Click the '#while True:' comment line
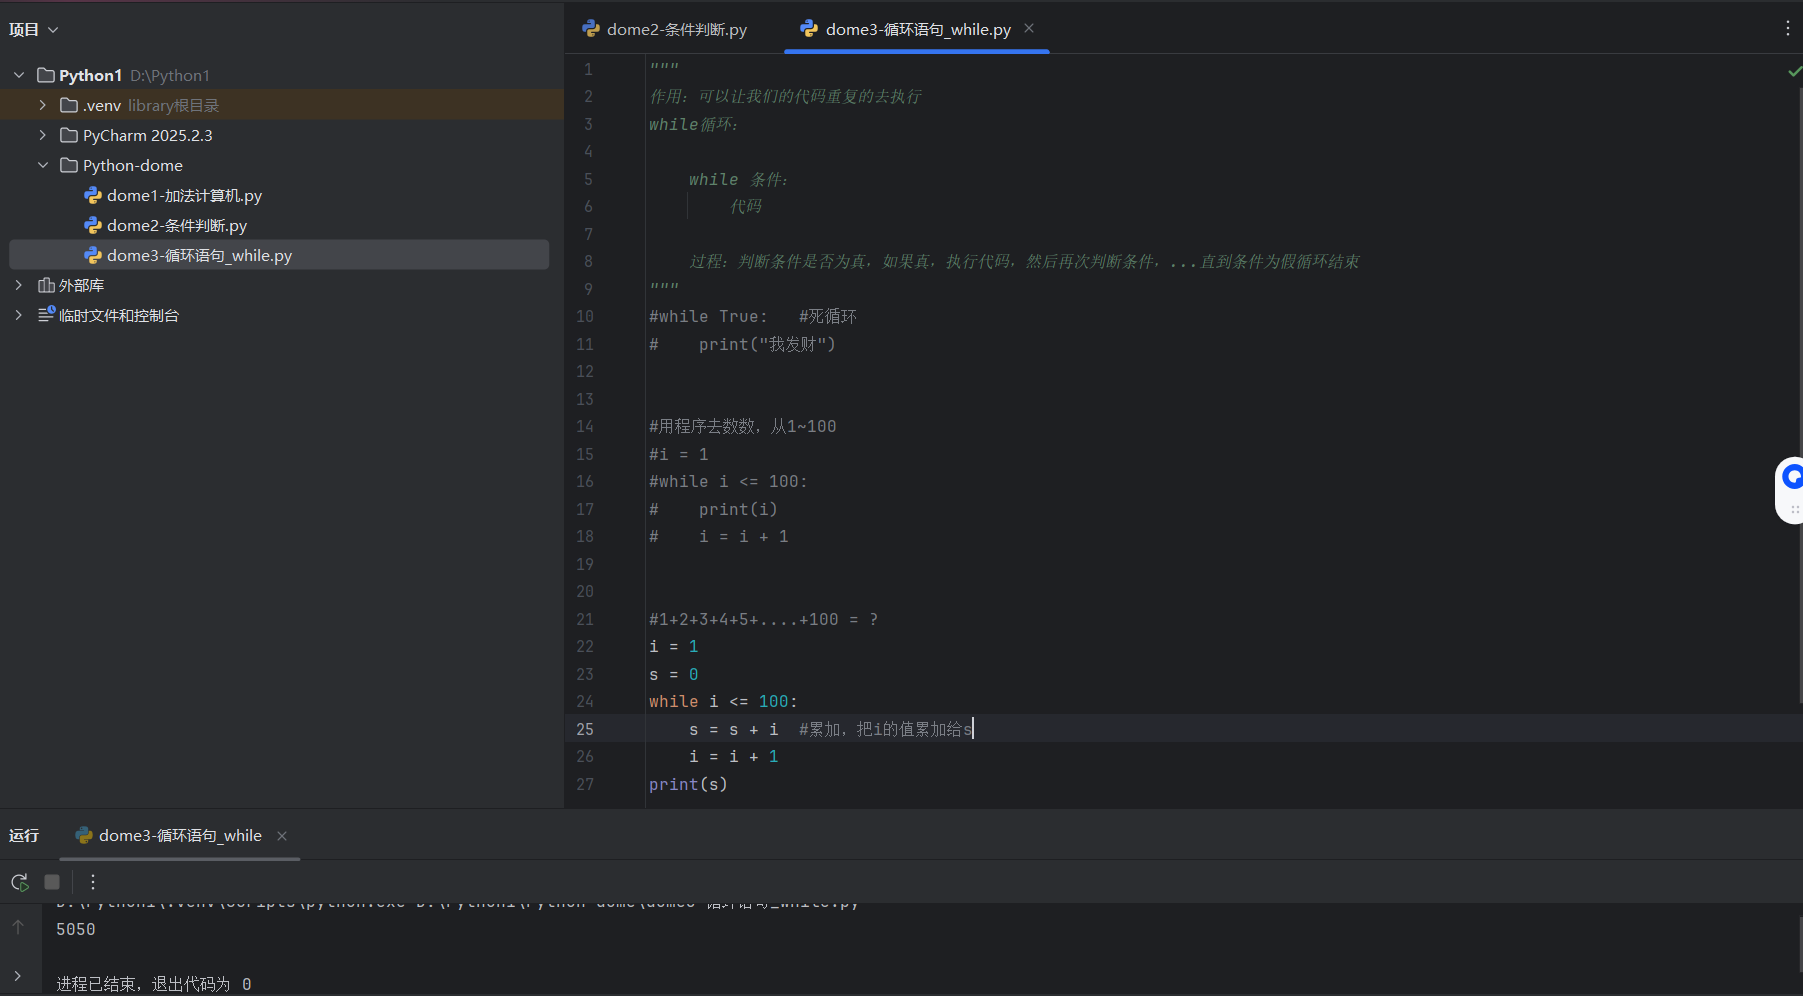The height and width of the screenshot is (996, 1803). pyautogui.click(x=753, y=316)
